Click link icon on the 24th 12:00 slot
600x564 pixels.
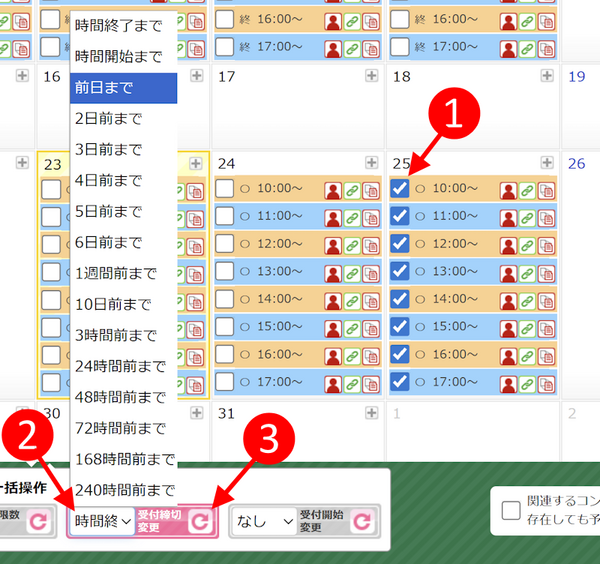pos(353,243)
